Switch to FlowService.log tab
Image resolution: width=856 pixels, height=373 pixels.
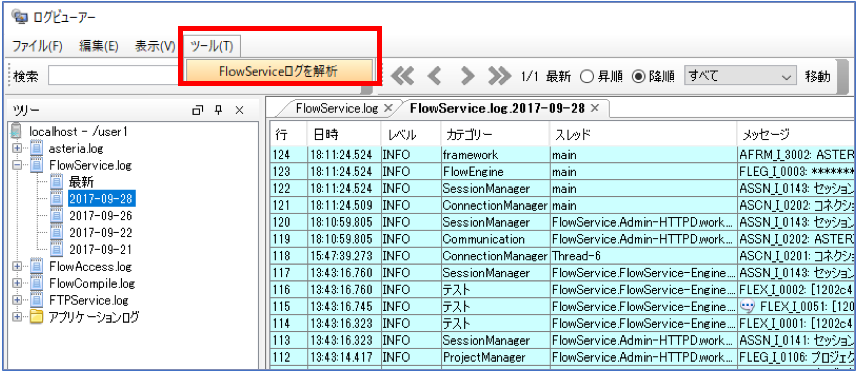(x=336, y=108)
